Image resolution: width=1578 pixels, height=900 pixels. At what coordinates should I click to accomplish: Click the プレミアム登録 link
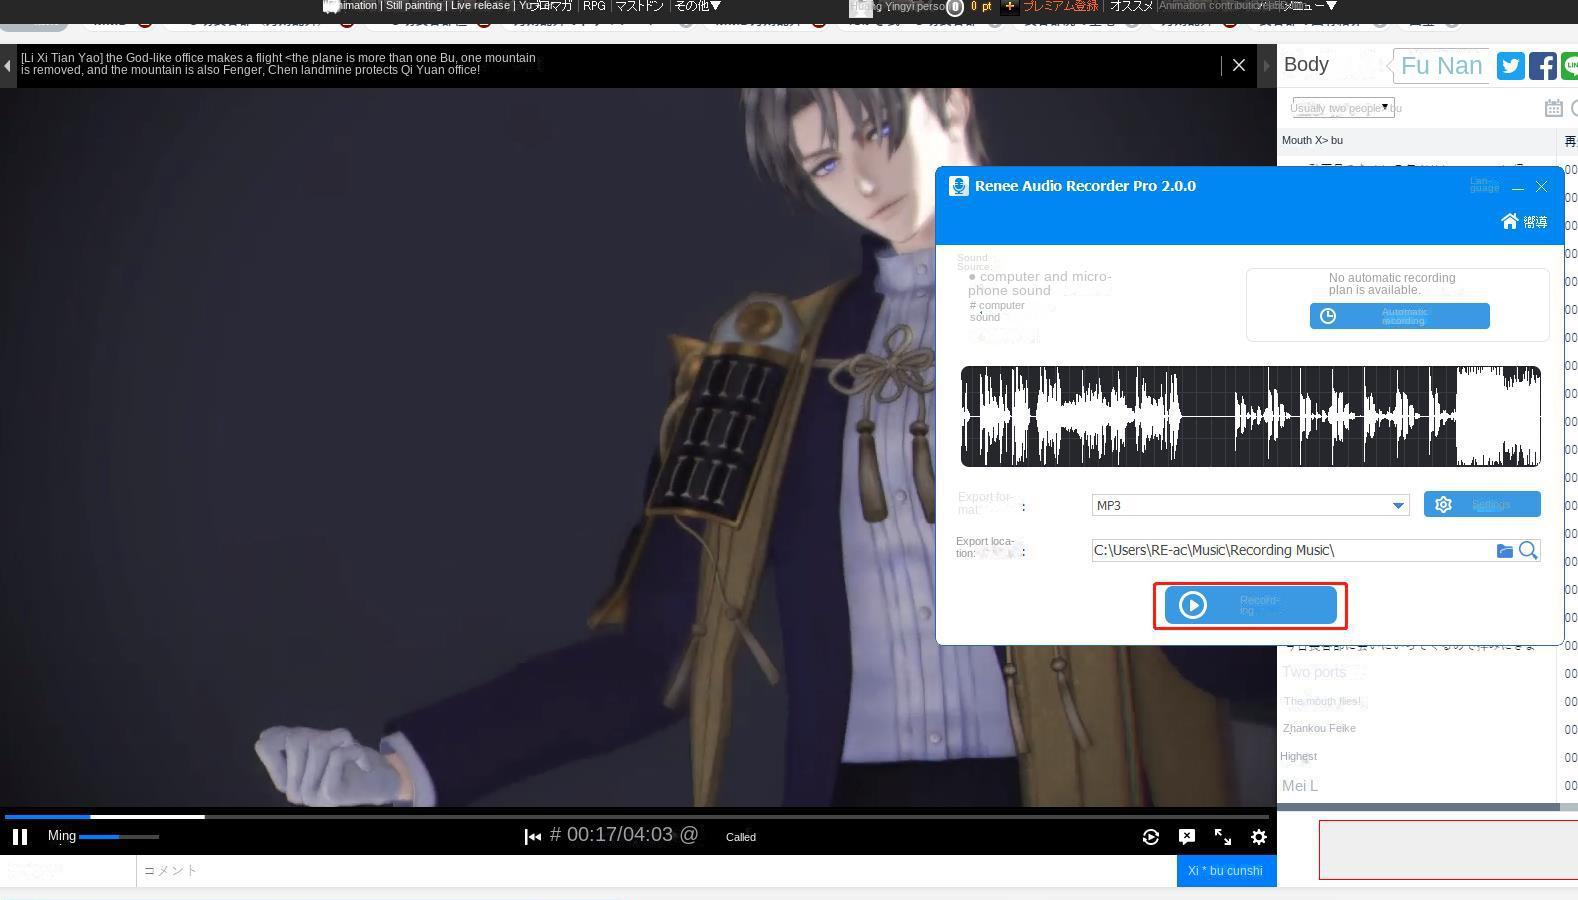tap(1060, 6)
